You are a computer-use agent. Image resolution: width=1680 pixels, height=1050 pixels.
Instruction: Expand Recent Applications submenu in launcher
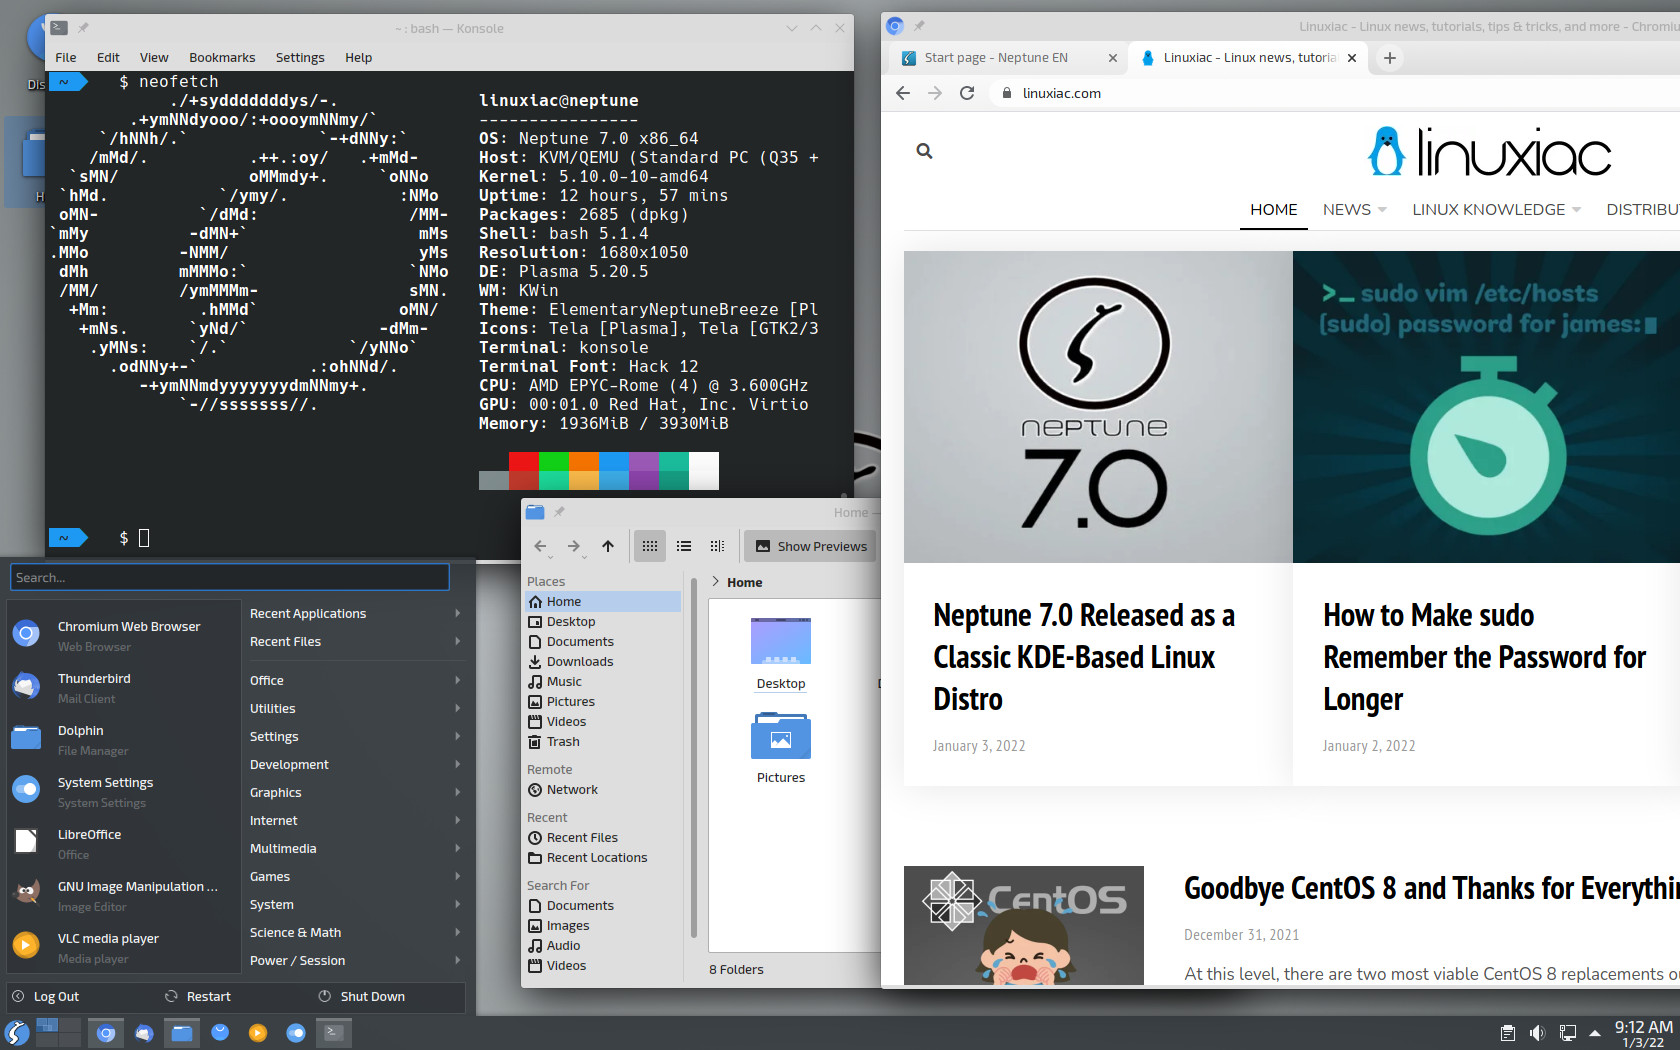point(355,613)
